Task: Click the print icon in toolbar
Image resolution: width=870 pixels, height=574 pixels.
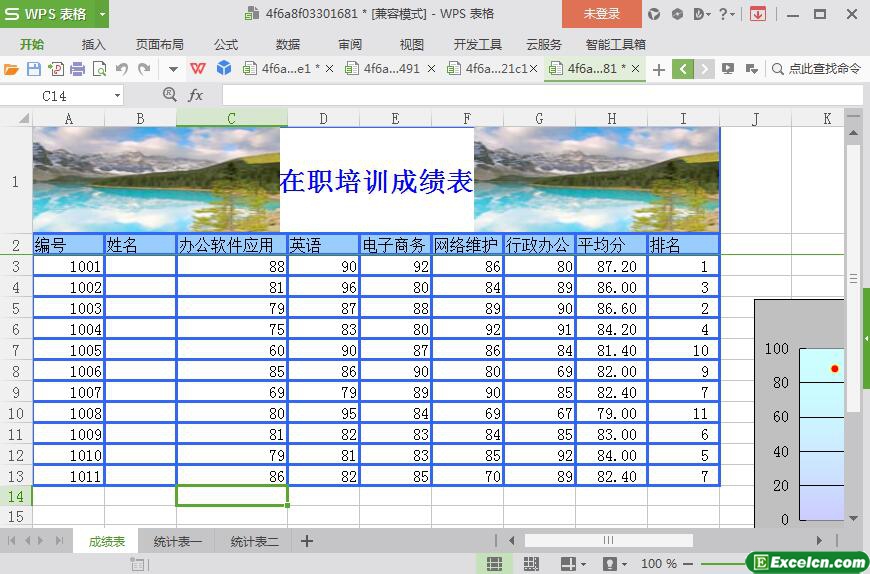Action: pos(78,69)
